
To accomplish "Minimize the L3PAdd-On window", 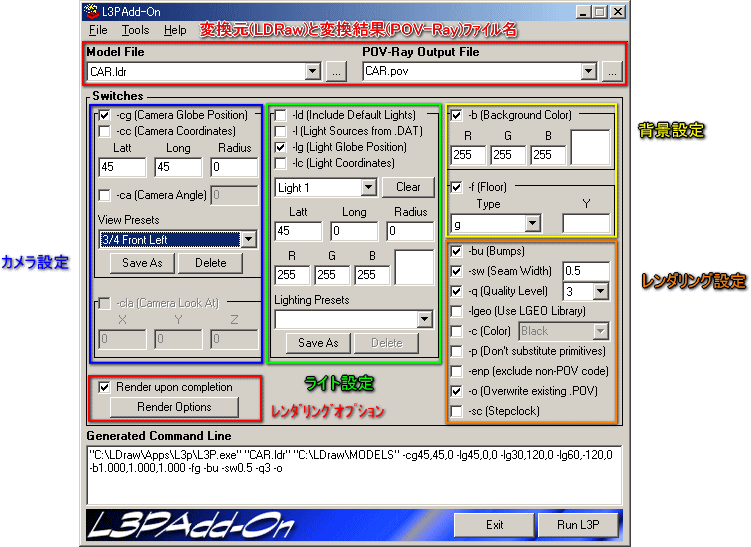I will [x=582, y=11].
